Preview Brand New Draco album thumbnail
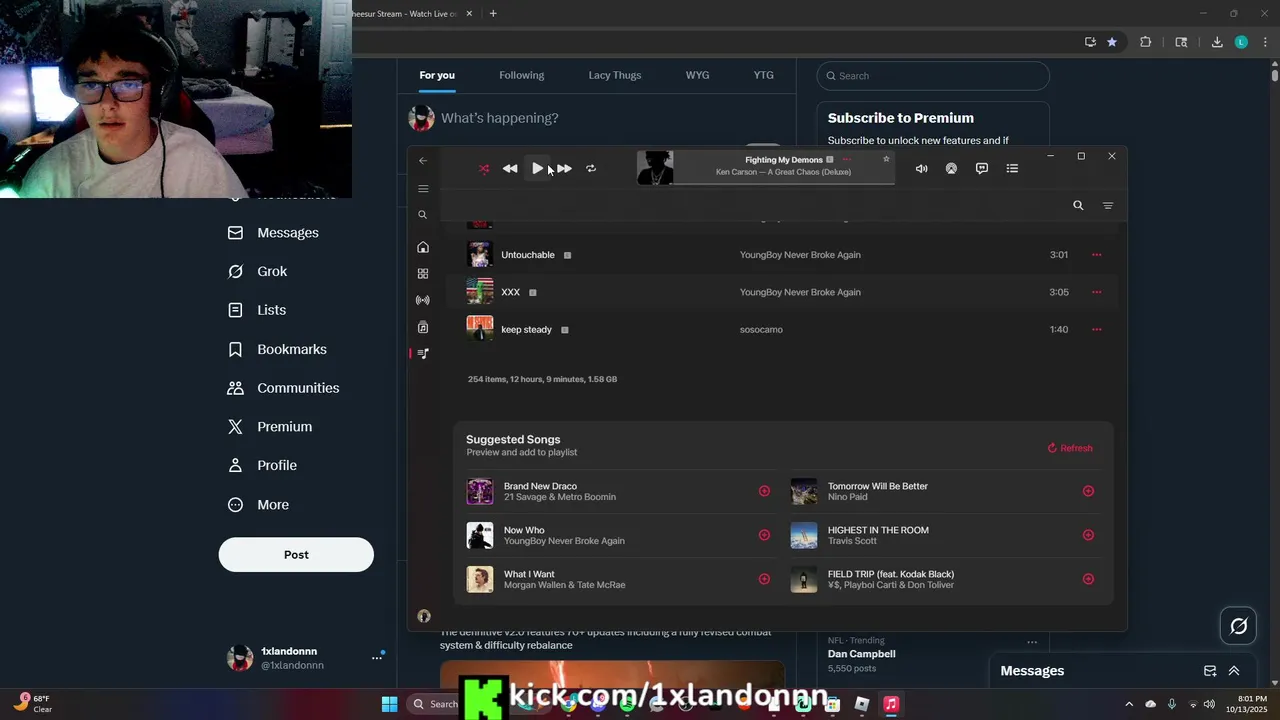 (480, 491)
